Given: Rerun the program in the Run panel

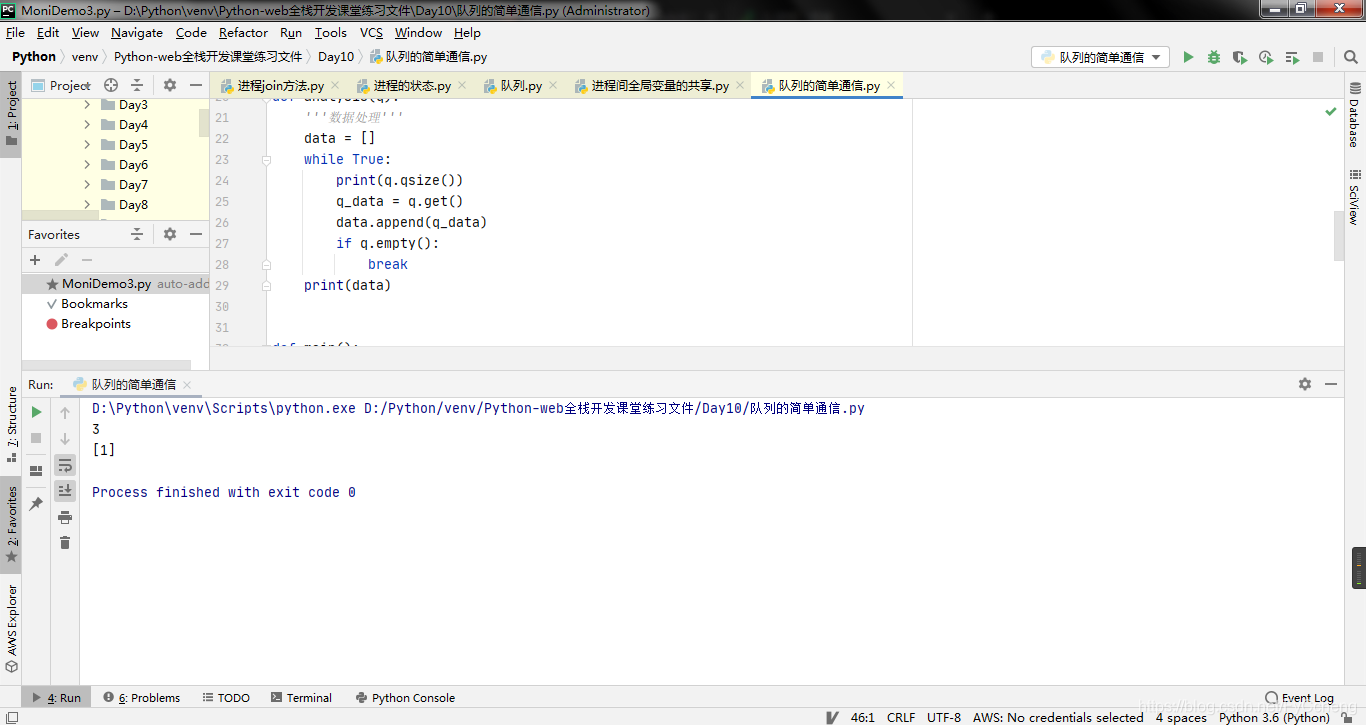Looking at the screenshot, I should coord(36,412).
